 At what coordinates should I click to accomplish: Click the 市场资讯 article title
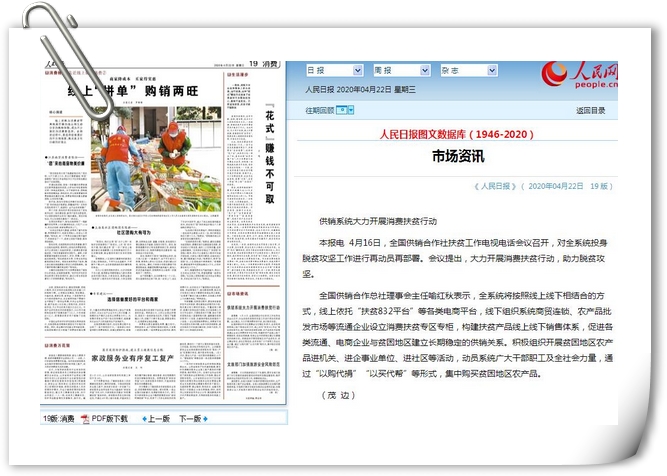point(458,156)
